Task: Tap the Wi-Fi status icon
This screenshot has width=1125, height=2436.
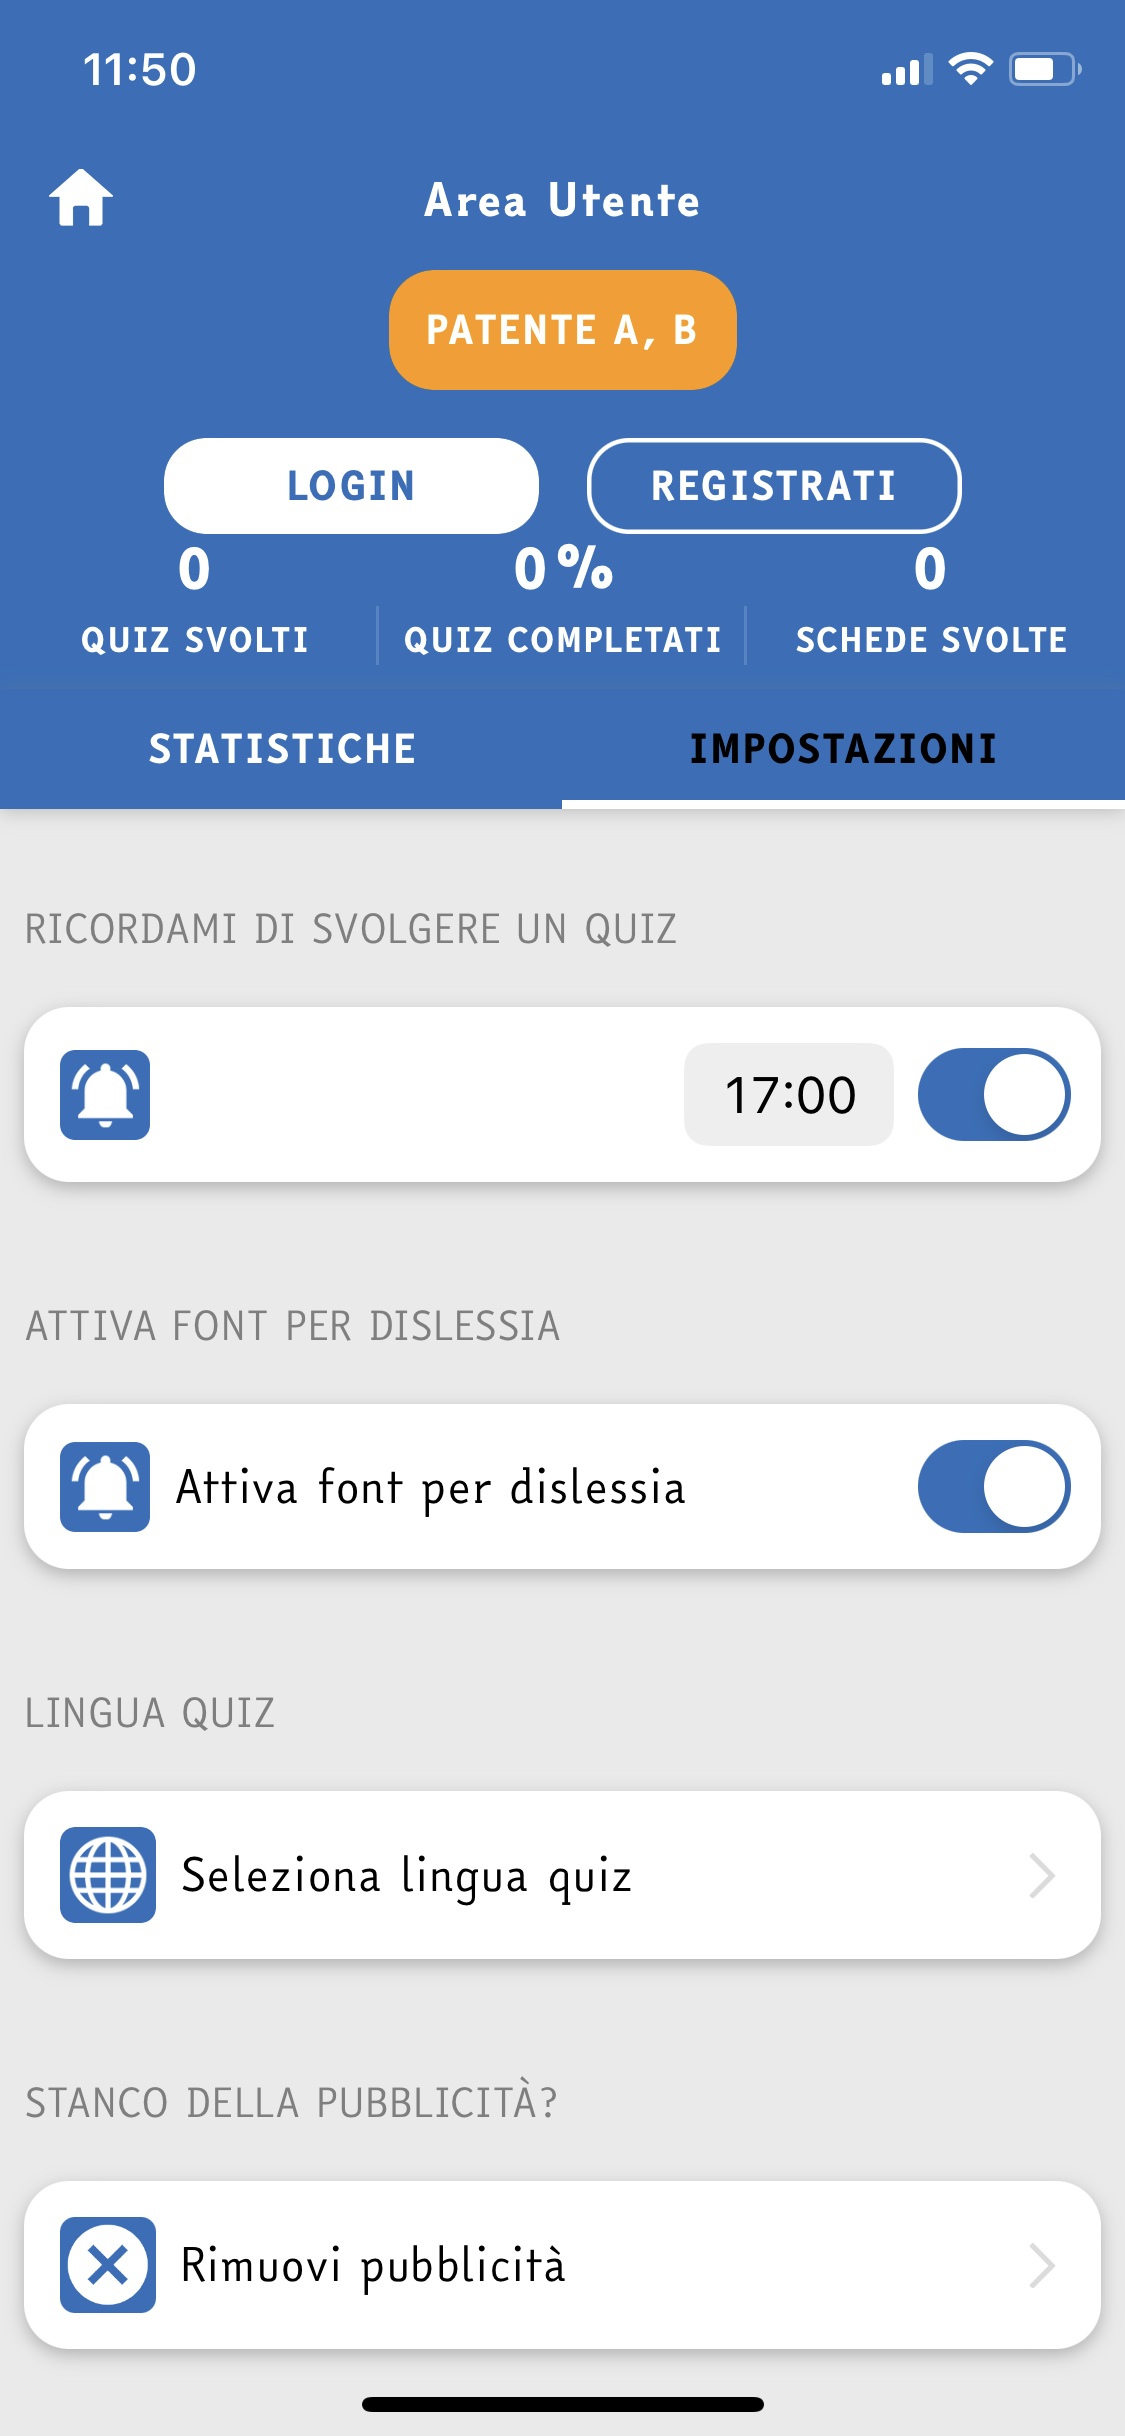Action: [970, 69]
